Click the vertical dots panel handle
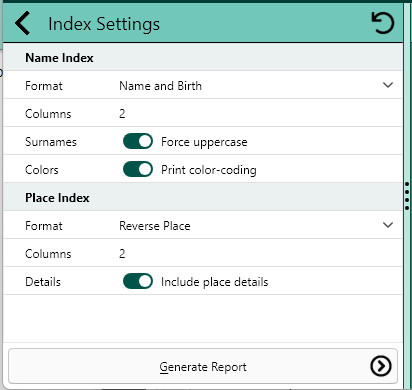Screen dimensions: 412x390 [407, 196]
